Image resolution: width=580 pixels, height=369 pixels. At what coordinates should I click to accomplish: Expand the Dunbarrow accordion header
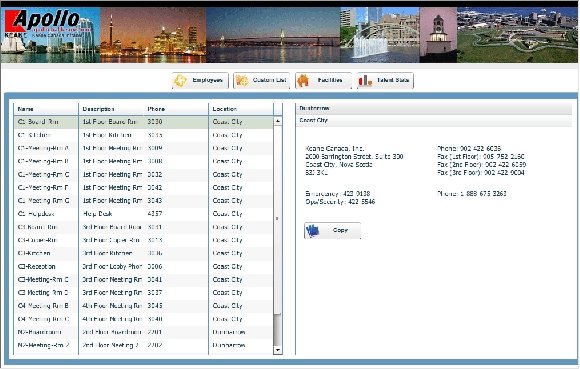coord(434,108)
